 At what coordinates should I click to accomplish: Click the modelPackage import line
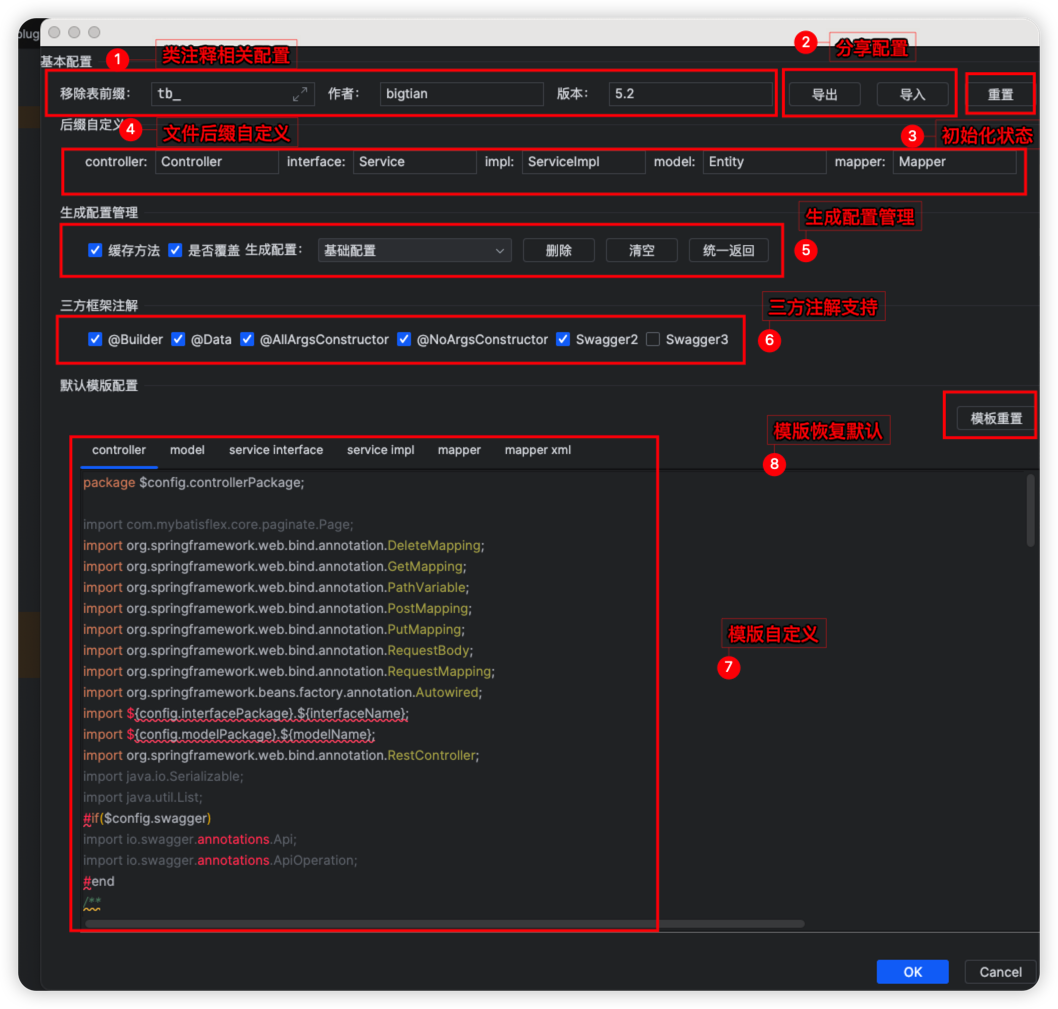[229, 734]
